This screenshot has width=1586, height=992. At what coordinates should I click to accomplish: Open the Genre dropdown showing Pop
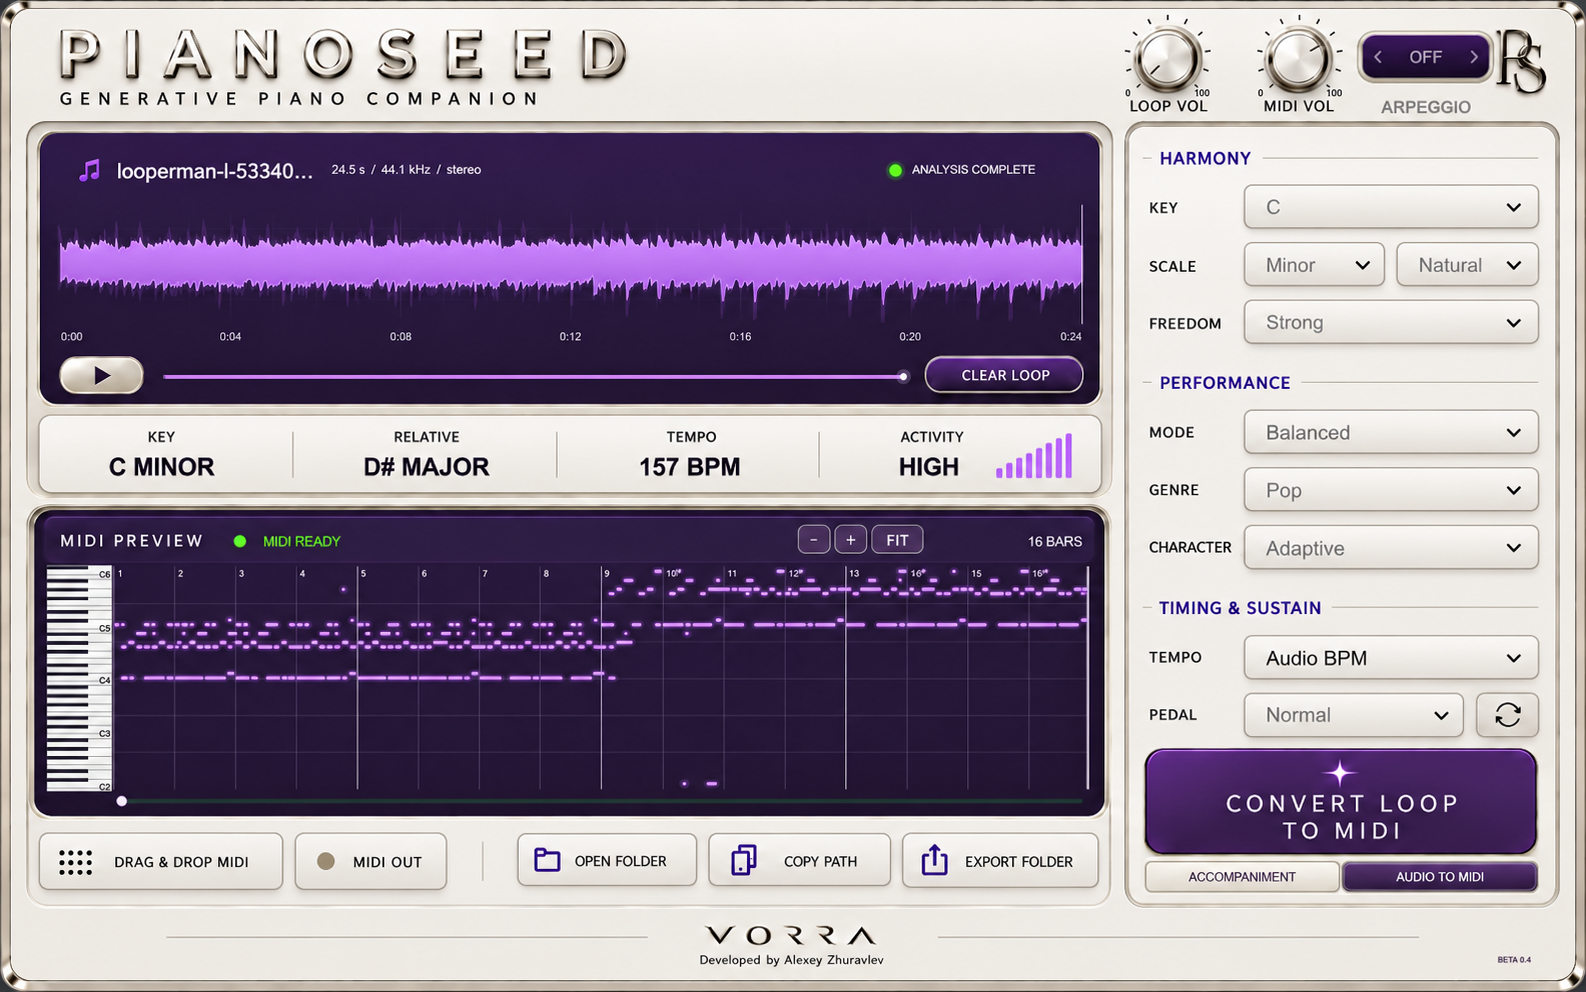[x=1391, y=490]
